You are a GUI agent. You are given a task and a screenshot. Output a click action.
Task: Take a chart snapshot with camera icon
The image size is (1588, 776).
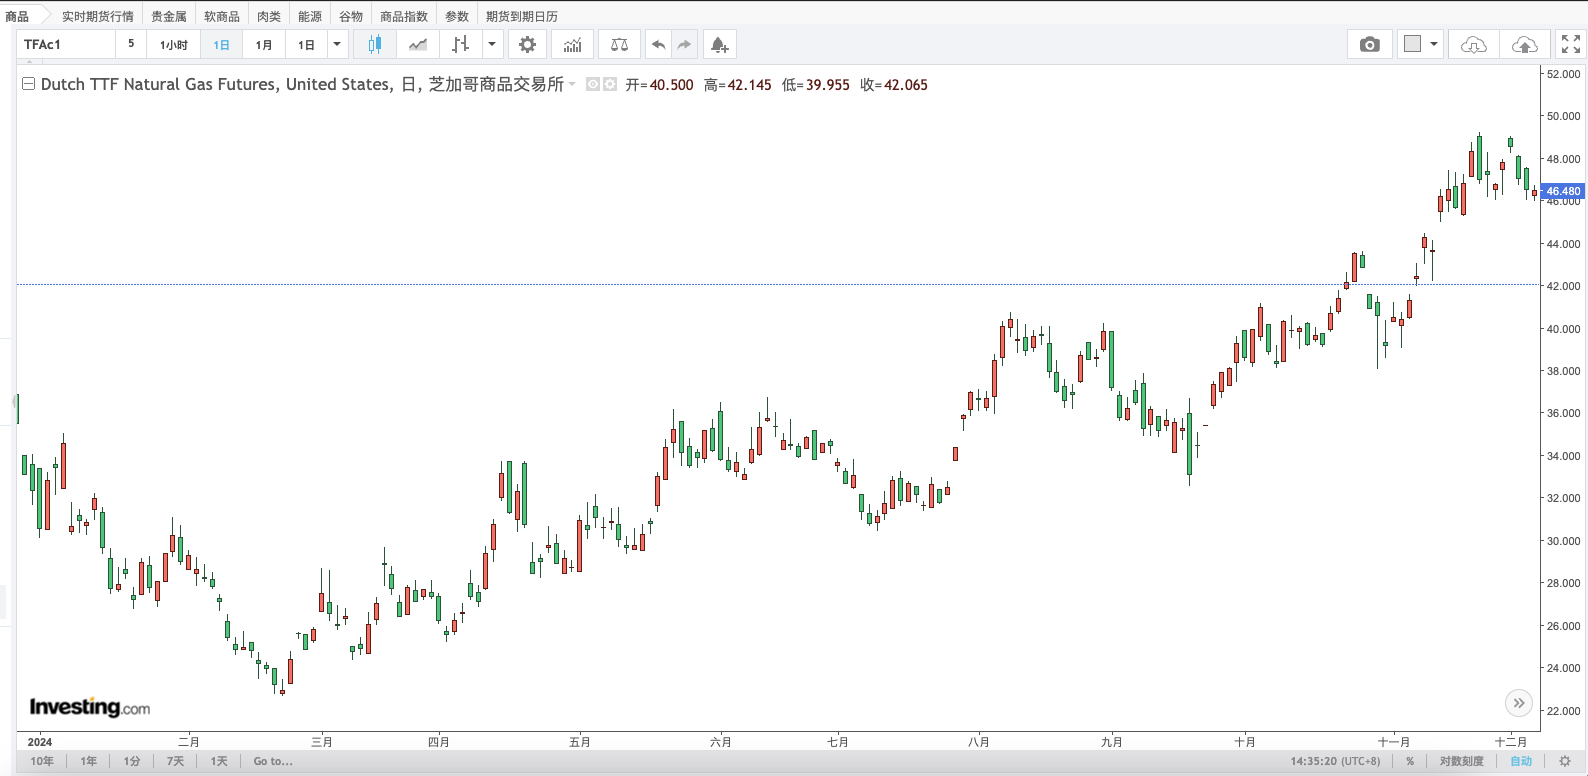click(x=1369, y=45)
